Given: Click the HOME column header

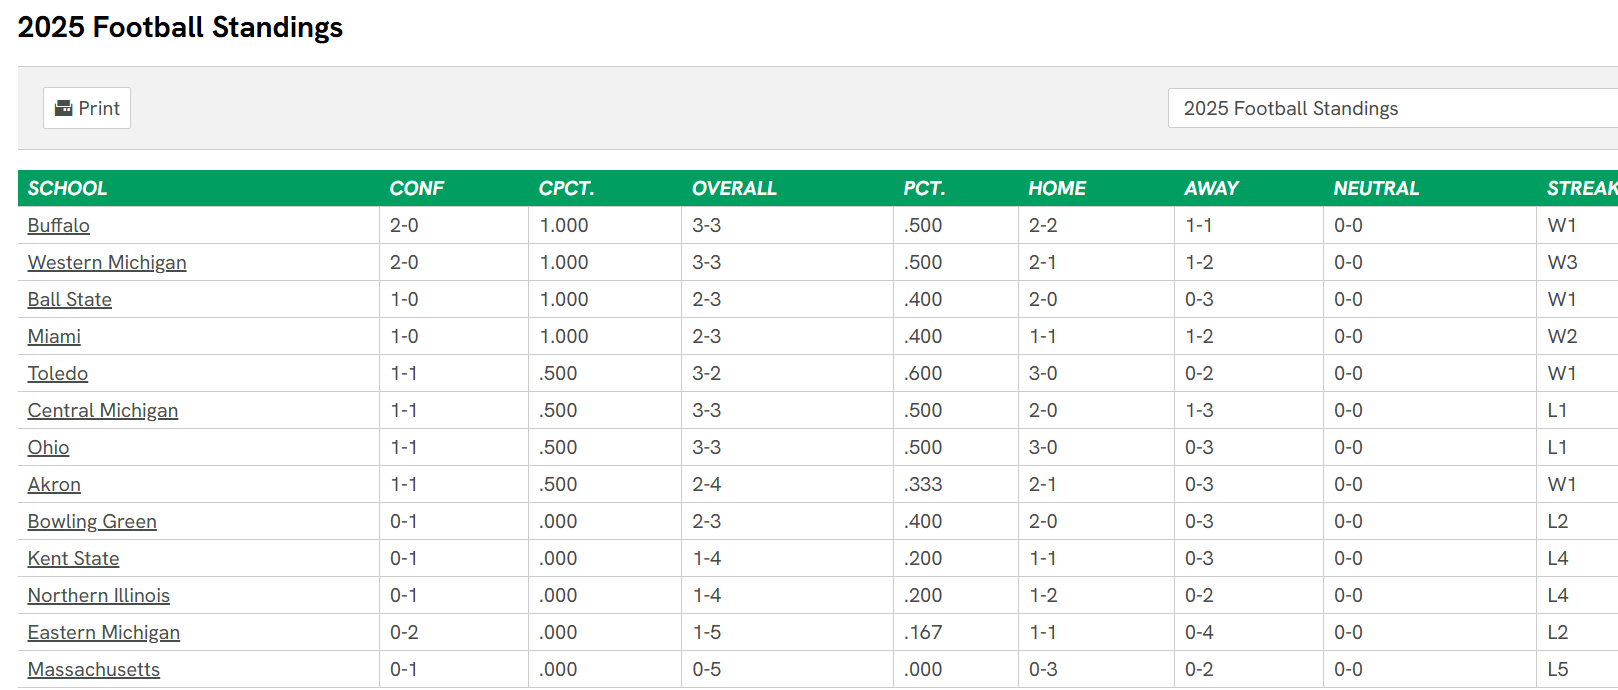Looking at the screenshot, I should tap(1057, 188).
